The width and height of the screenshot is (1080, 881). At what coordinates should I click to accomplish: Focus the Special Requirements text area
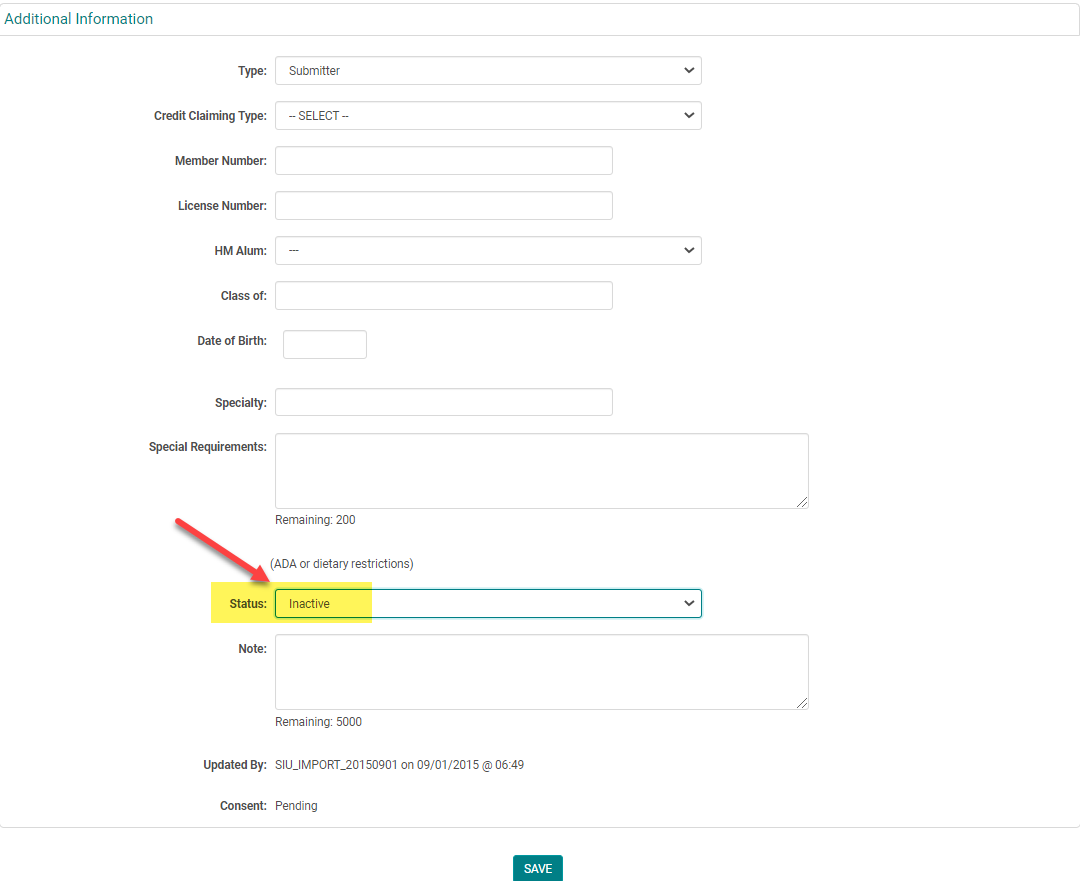click(x=541, y=471)
